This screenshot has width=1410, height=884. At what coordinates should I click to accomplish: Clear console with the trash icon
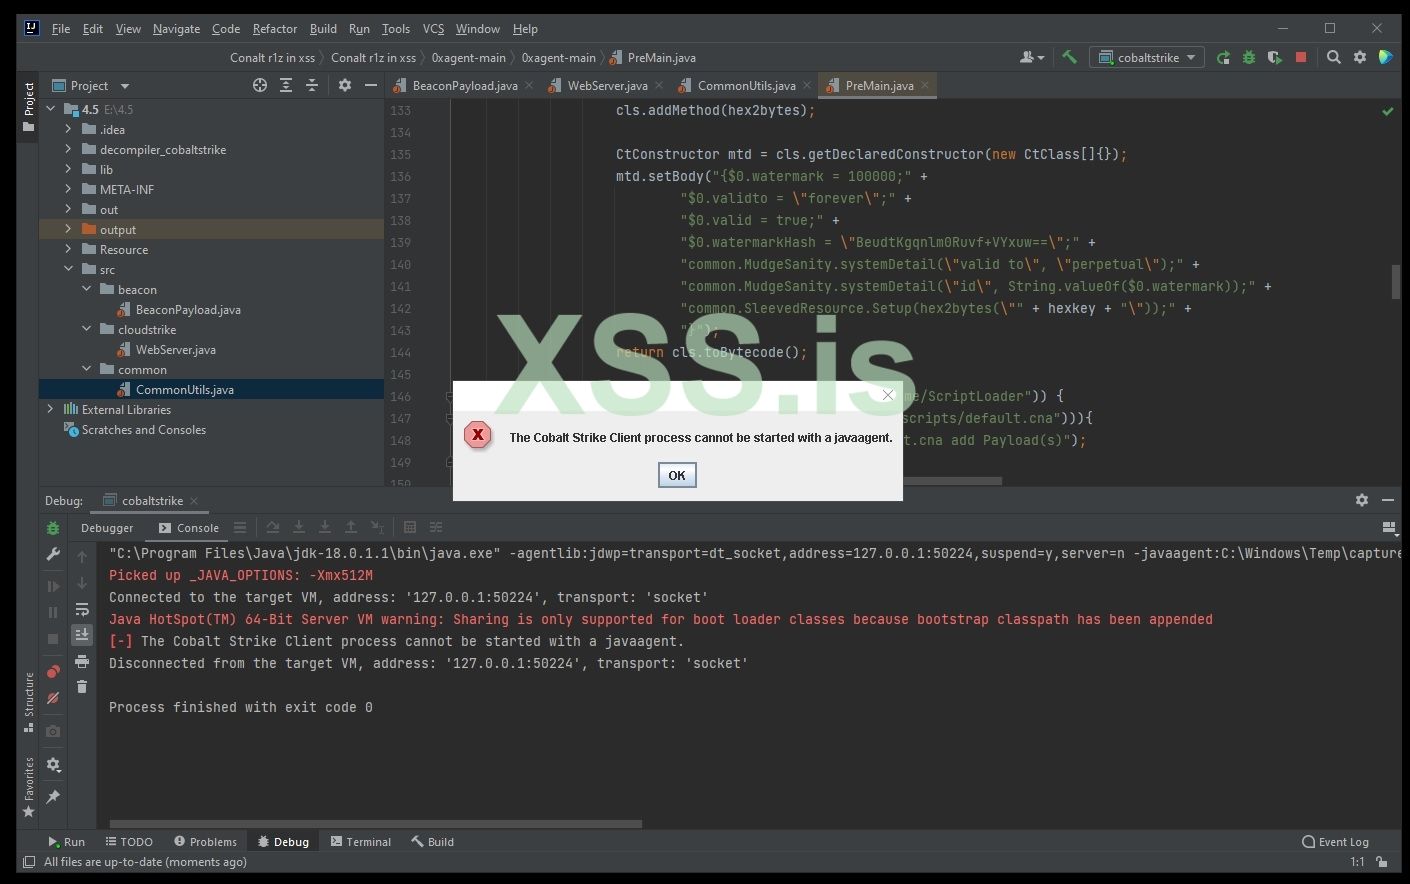pos(82,686)
